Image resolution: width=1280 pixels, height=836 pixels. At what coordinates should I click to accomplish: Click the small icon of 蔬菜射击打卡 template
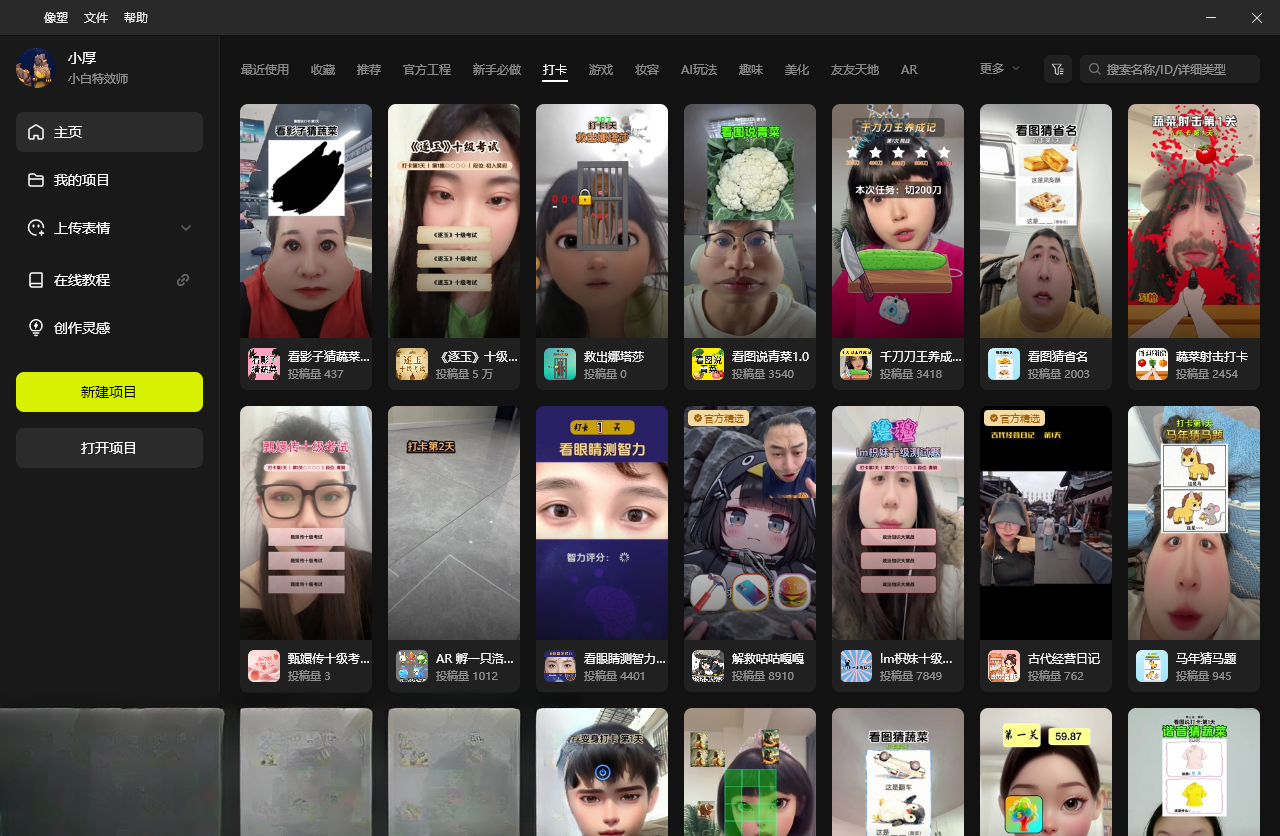coord(1152,364)
